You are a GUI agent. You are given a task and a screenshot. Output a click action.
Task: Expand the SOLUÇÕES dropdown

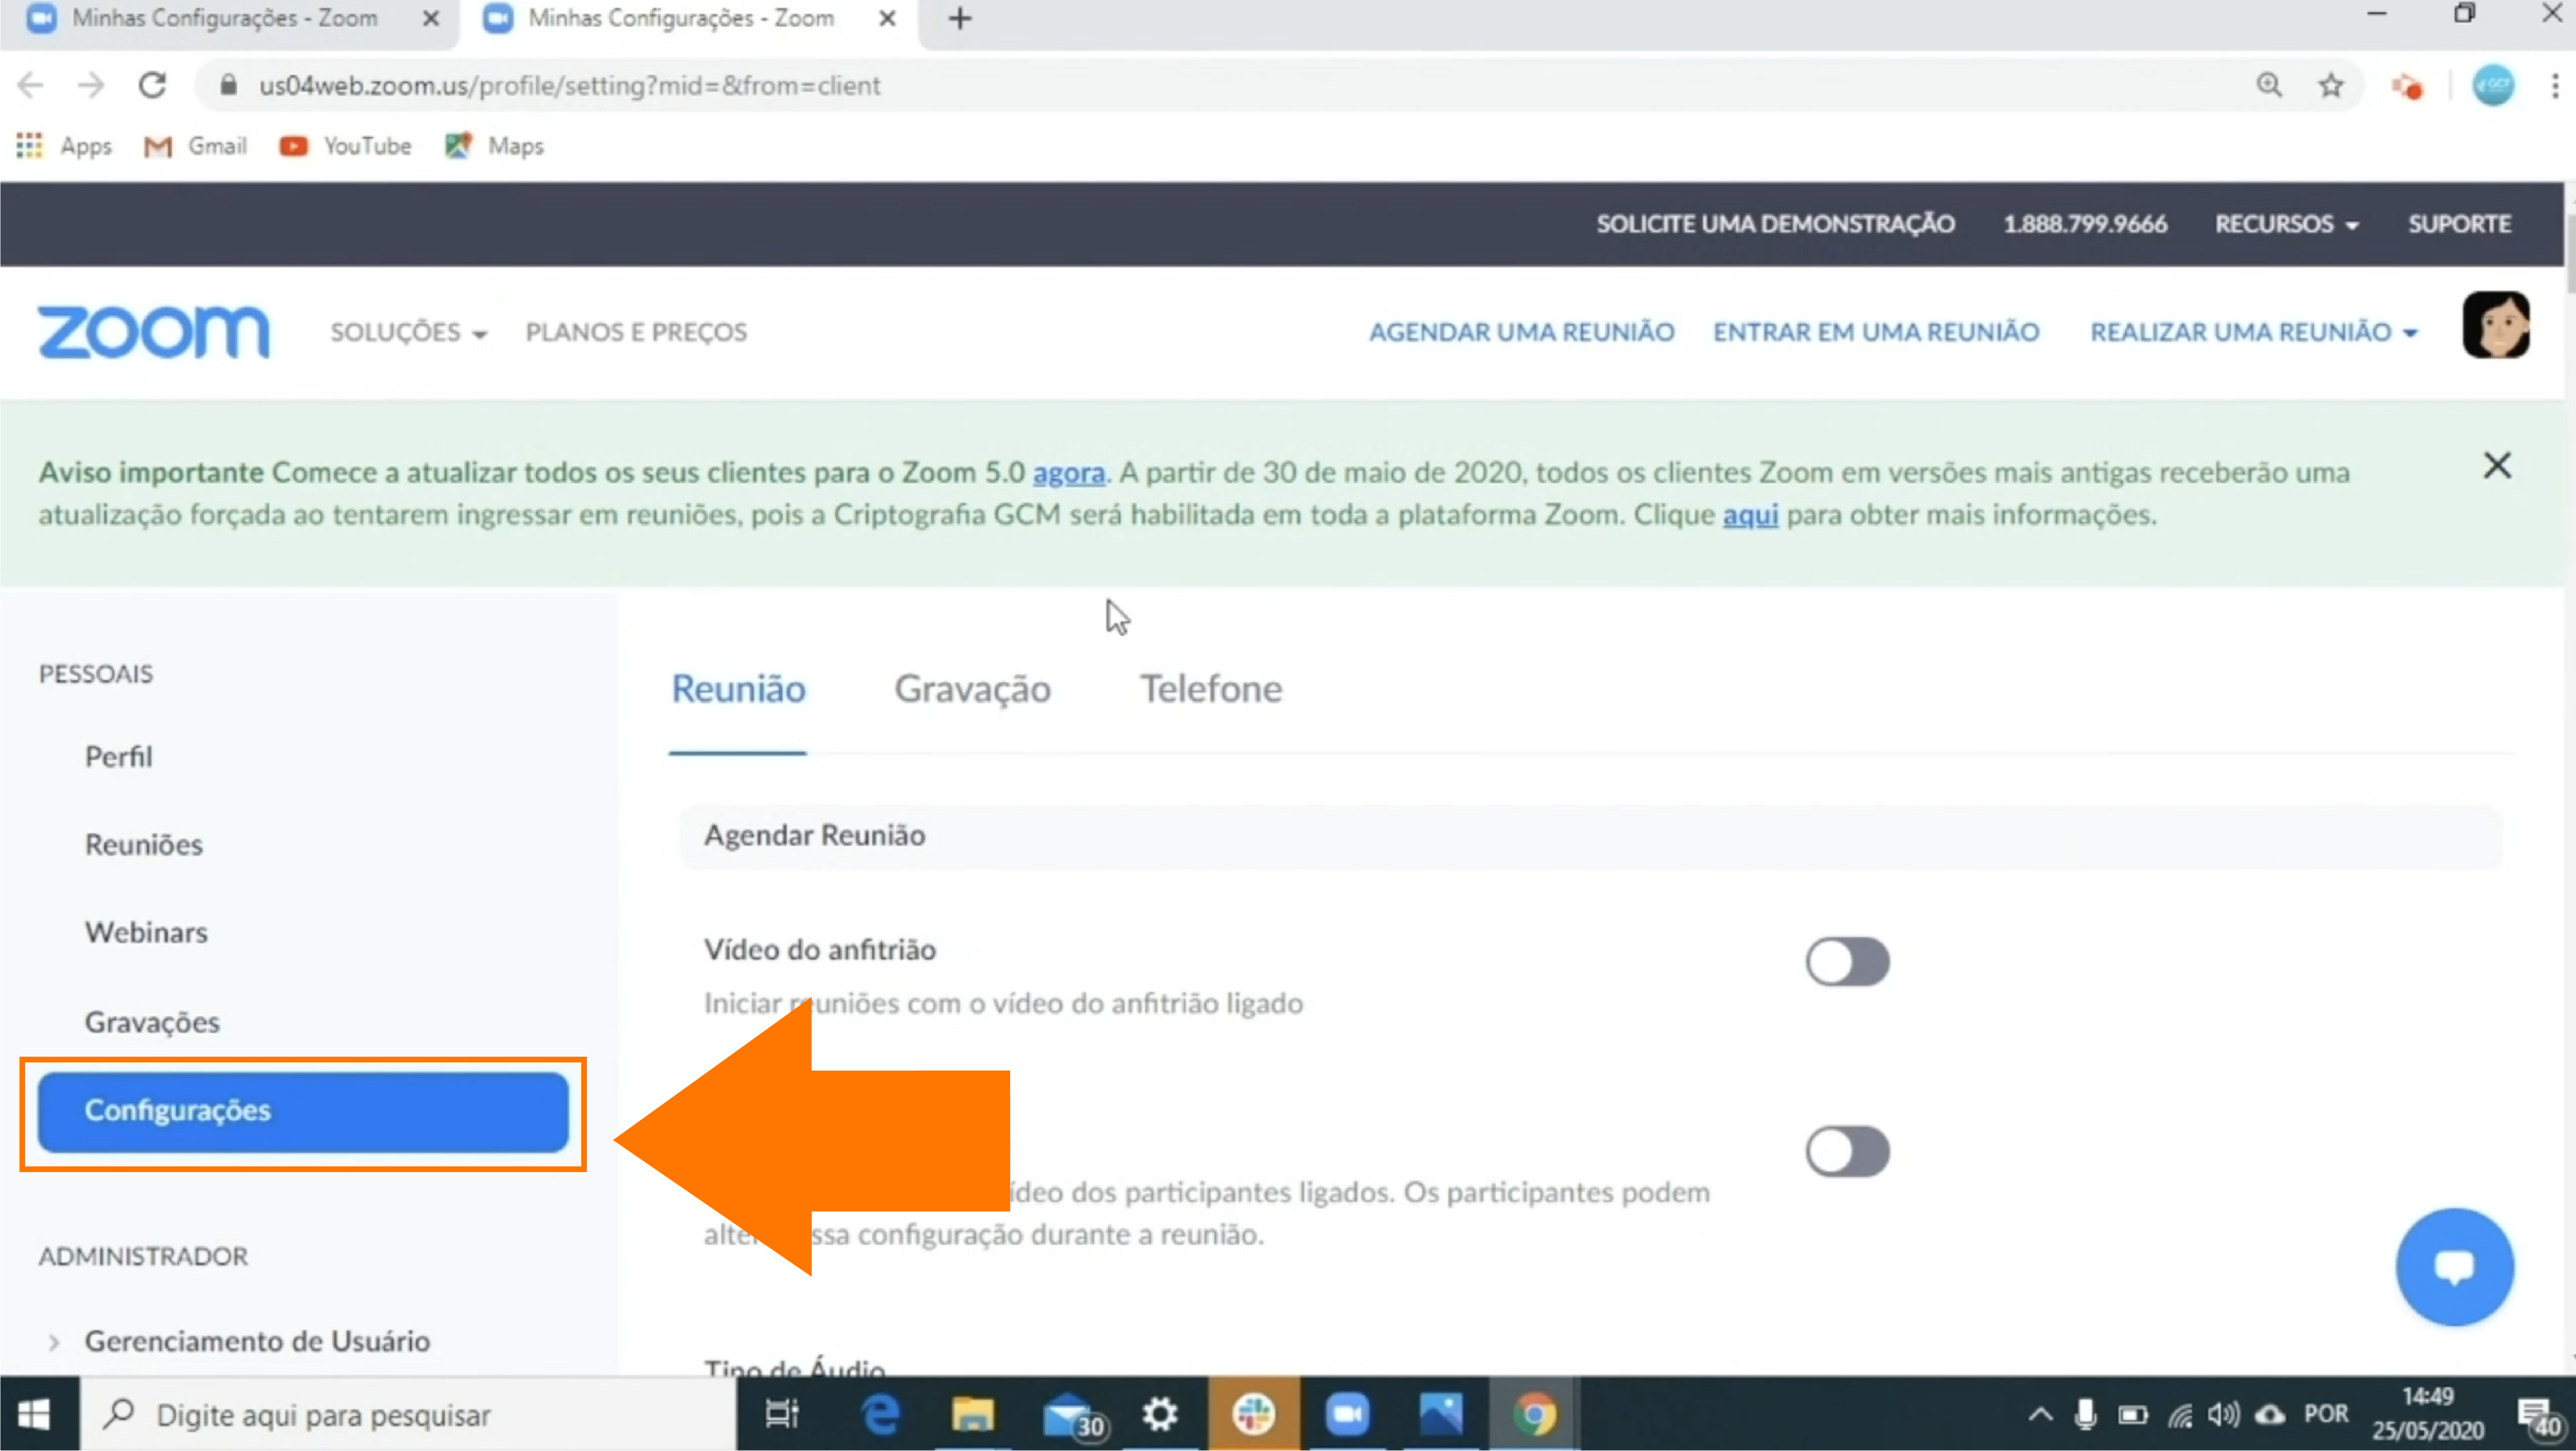pyautogui.click(x=409, y=332)
